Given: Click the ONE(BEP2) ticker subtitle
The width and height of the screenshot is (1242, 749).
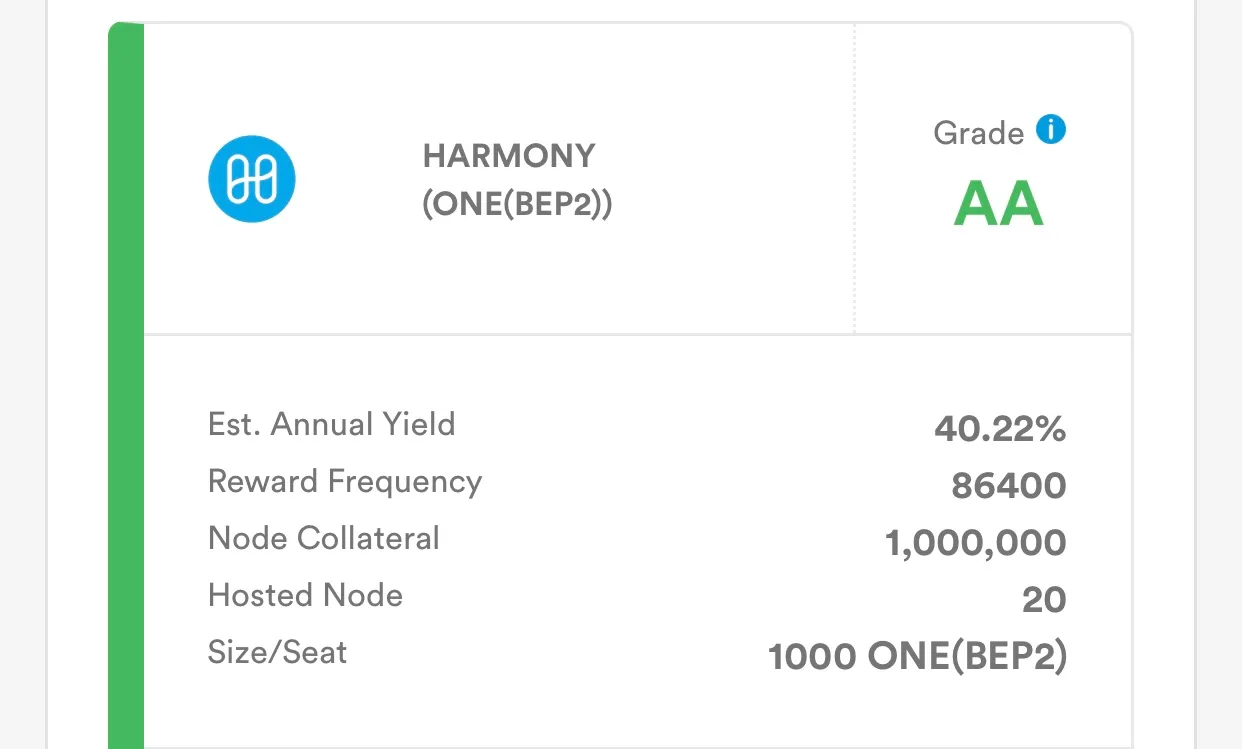Looking at the screenshot, I should tap(517, 204).
